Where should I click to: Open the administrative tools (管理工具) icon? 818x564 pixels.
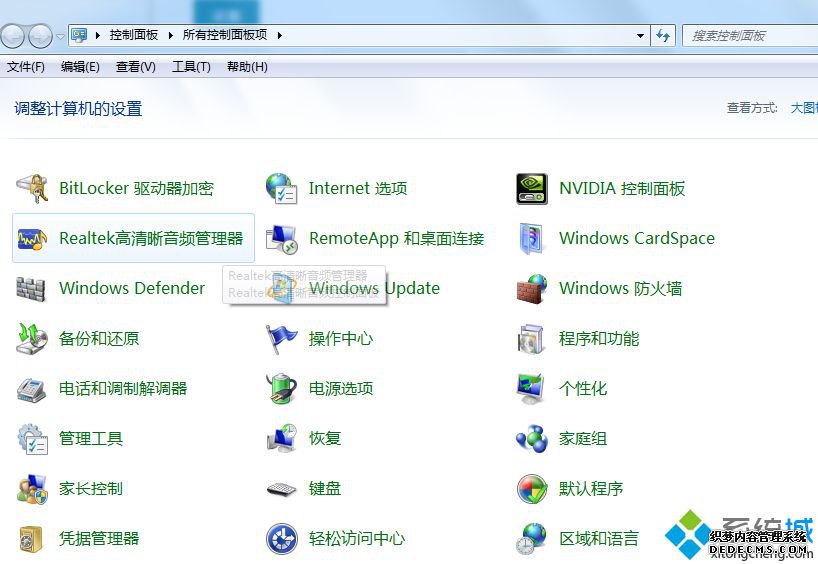(32, 439)
